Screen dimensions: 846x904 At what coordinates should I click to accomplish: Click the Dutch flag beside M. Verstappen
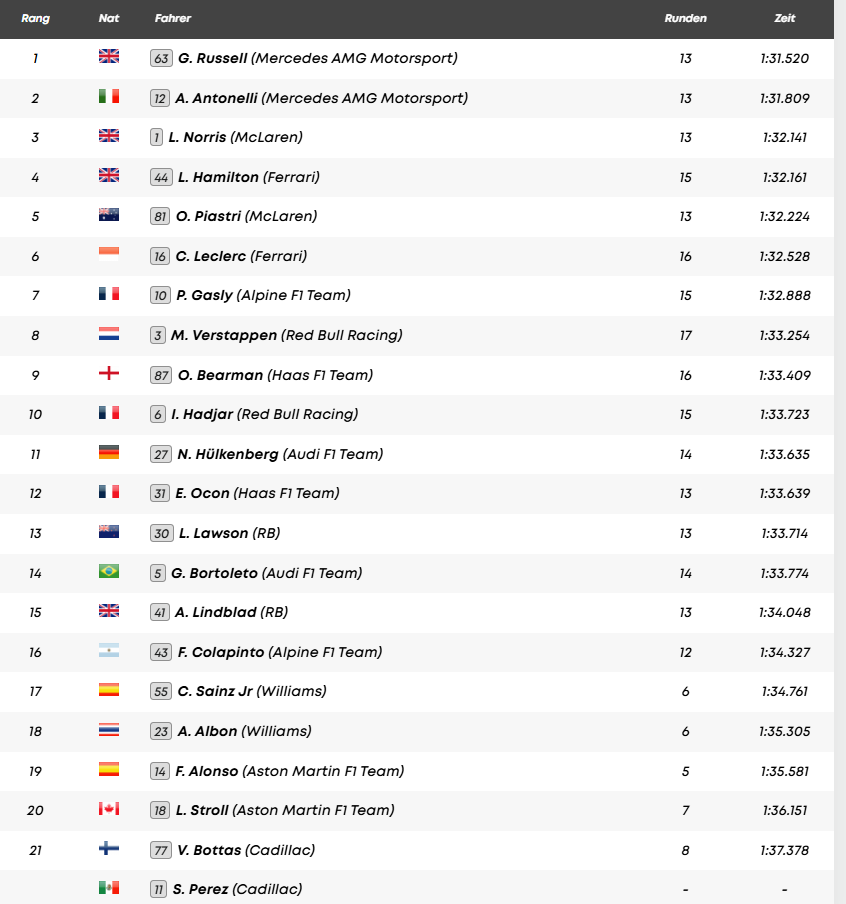pyautogui.click(x=109, y=334)
